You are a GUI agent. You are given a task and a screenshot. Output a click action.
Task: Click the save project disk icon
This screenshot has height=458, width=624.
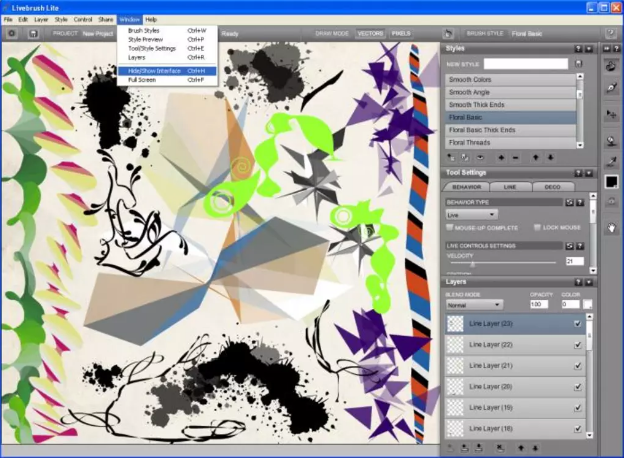(x=34, y=33)
